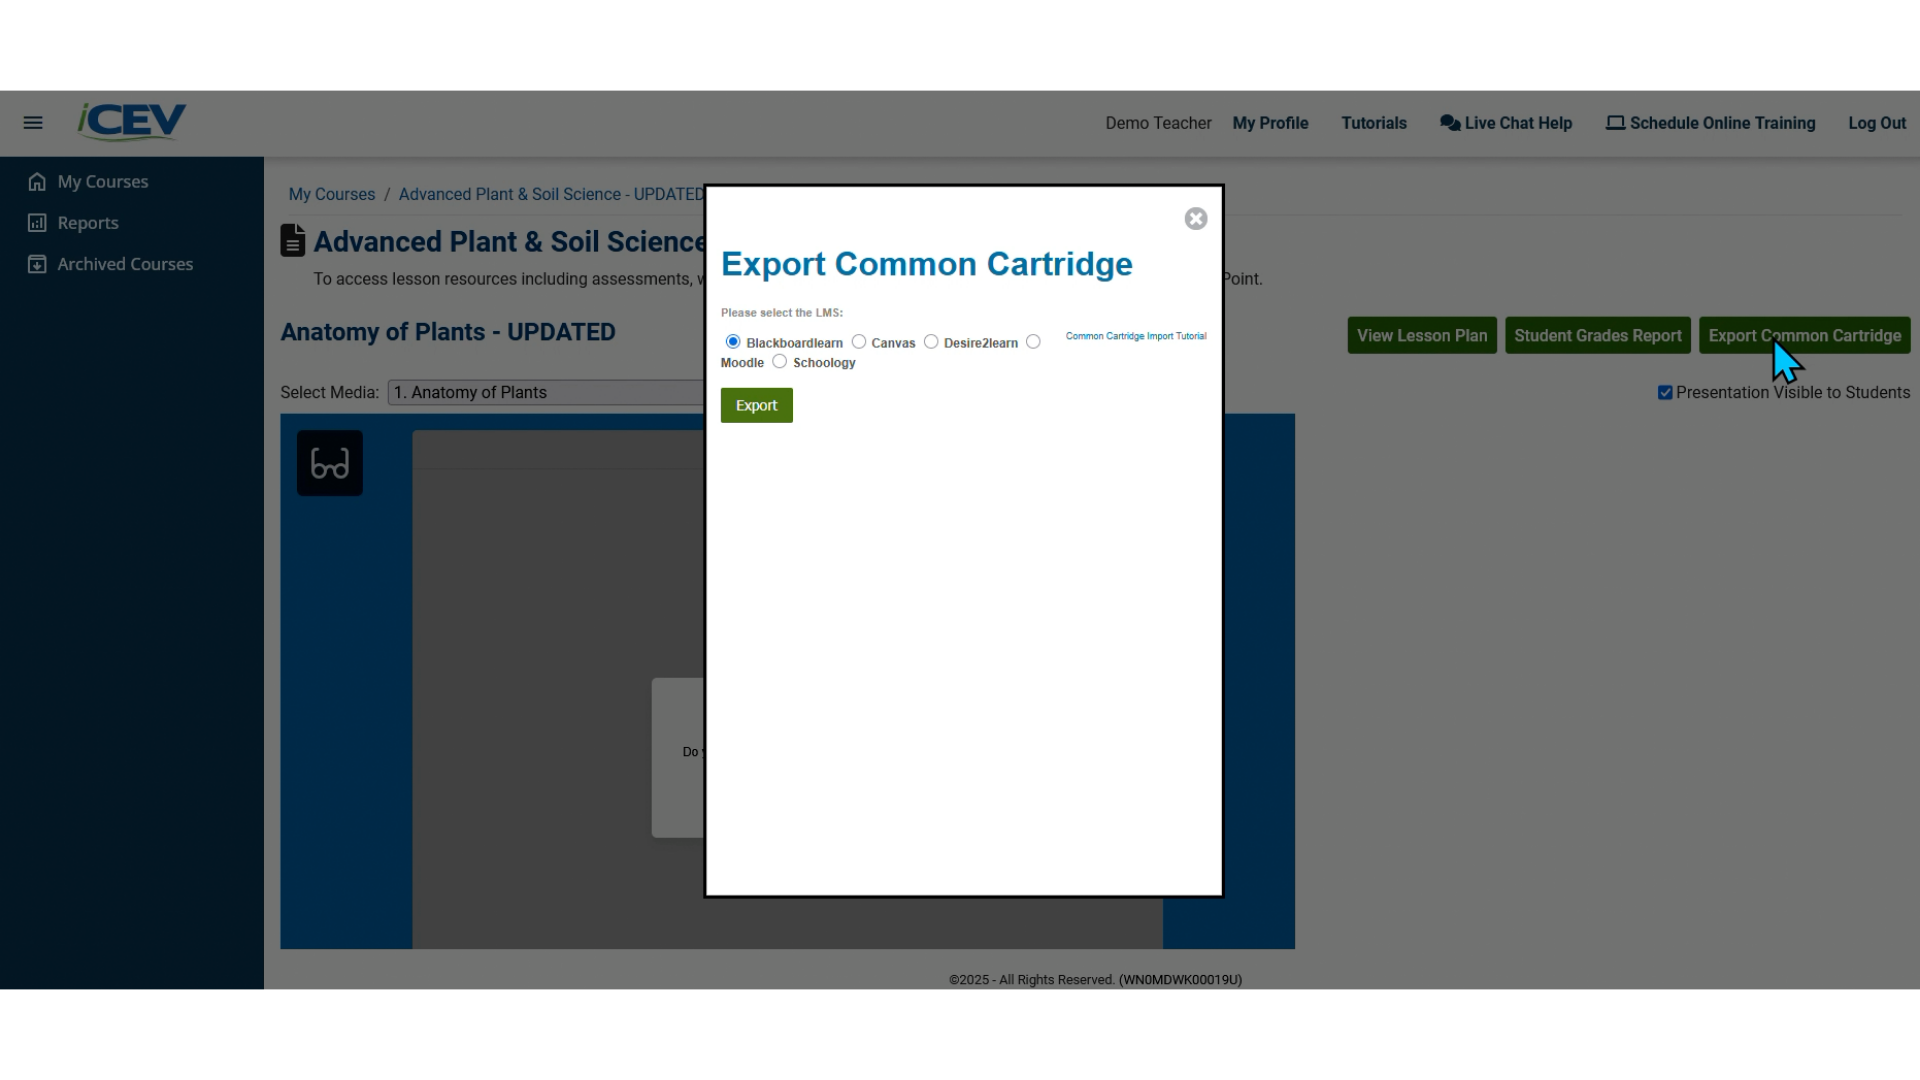Select the Moodle radio option
Viewport: 1920px width, 1080px height.
coord(1033,342)
